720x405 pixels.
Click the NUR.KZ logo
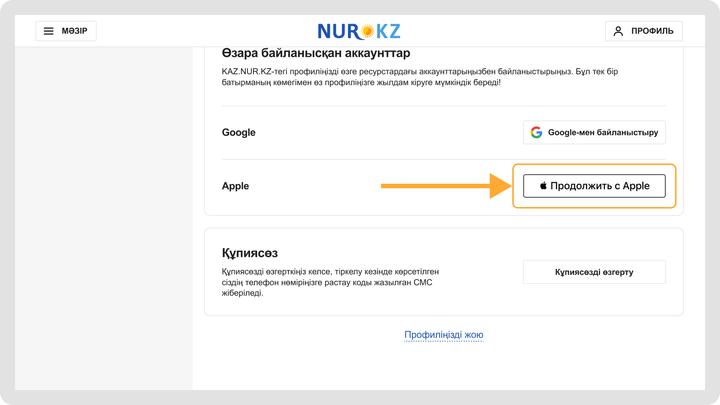pos(359,31)
